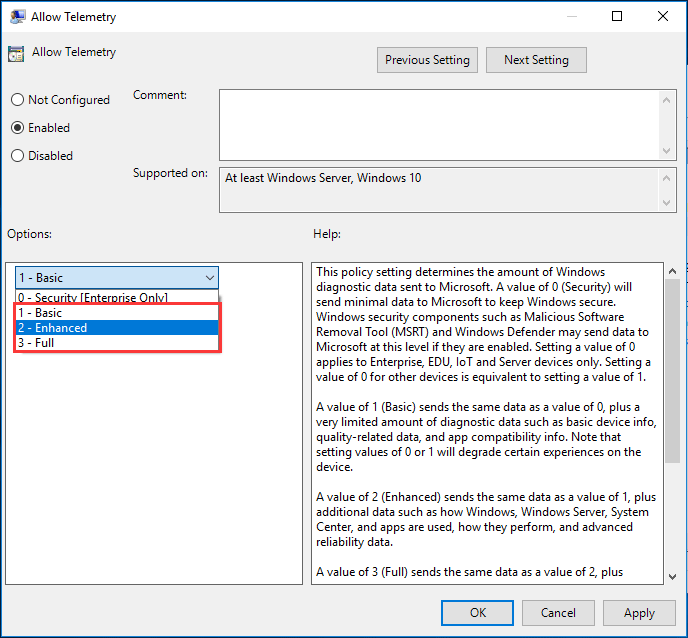Choose 0 - Security [Enterprise Only] option
Viewport: 688px width, 638px height.
point(117,297)
